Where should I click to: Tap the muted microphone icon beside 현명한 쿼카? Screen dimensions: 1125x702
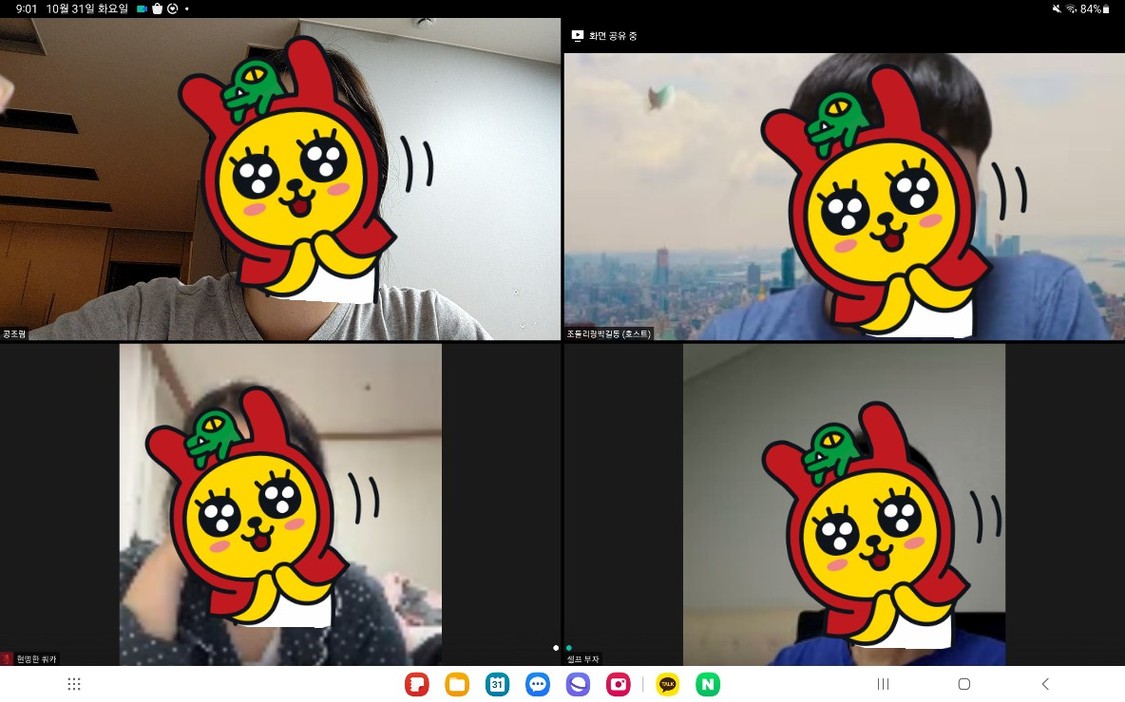(x=7, y=658)
